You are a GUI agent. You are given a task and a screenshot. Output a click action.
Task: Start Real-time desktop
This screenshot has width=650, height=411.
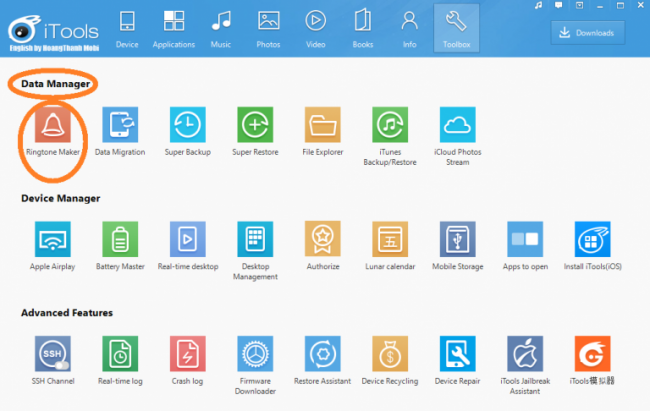188,239
